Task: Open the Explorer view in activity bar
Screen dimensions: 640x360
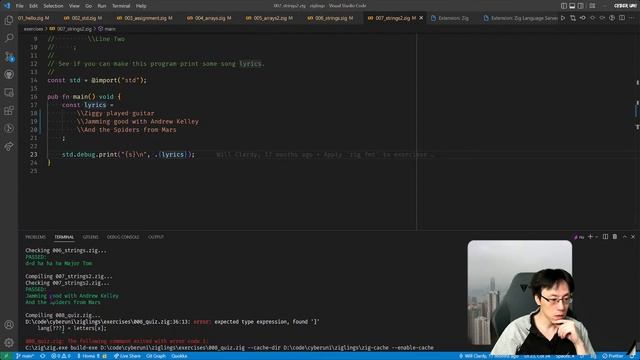Action: 9,20
